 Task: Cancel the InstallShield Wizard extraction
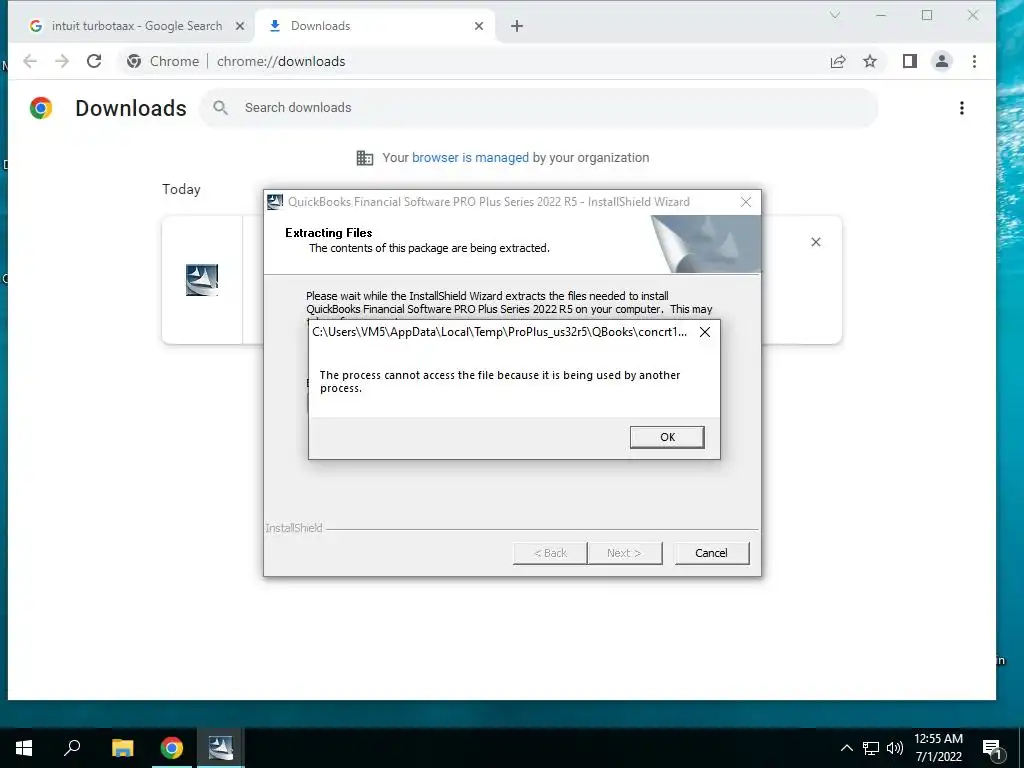tap(711, 552)
